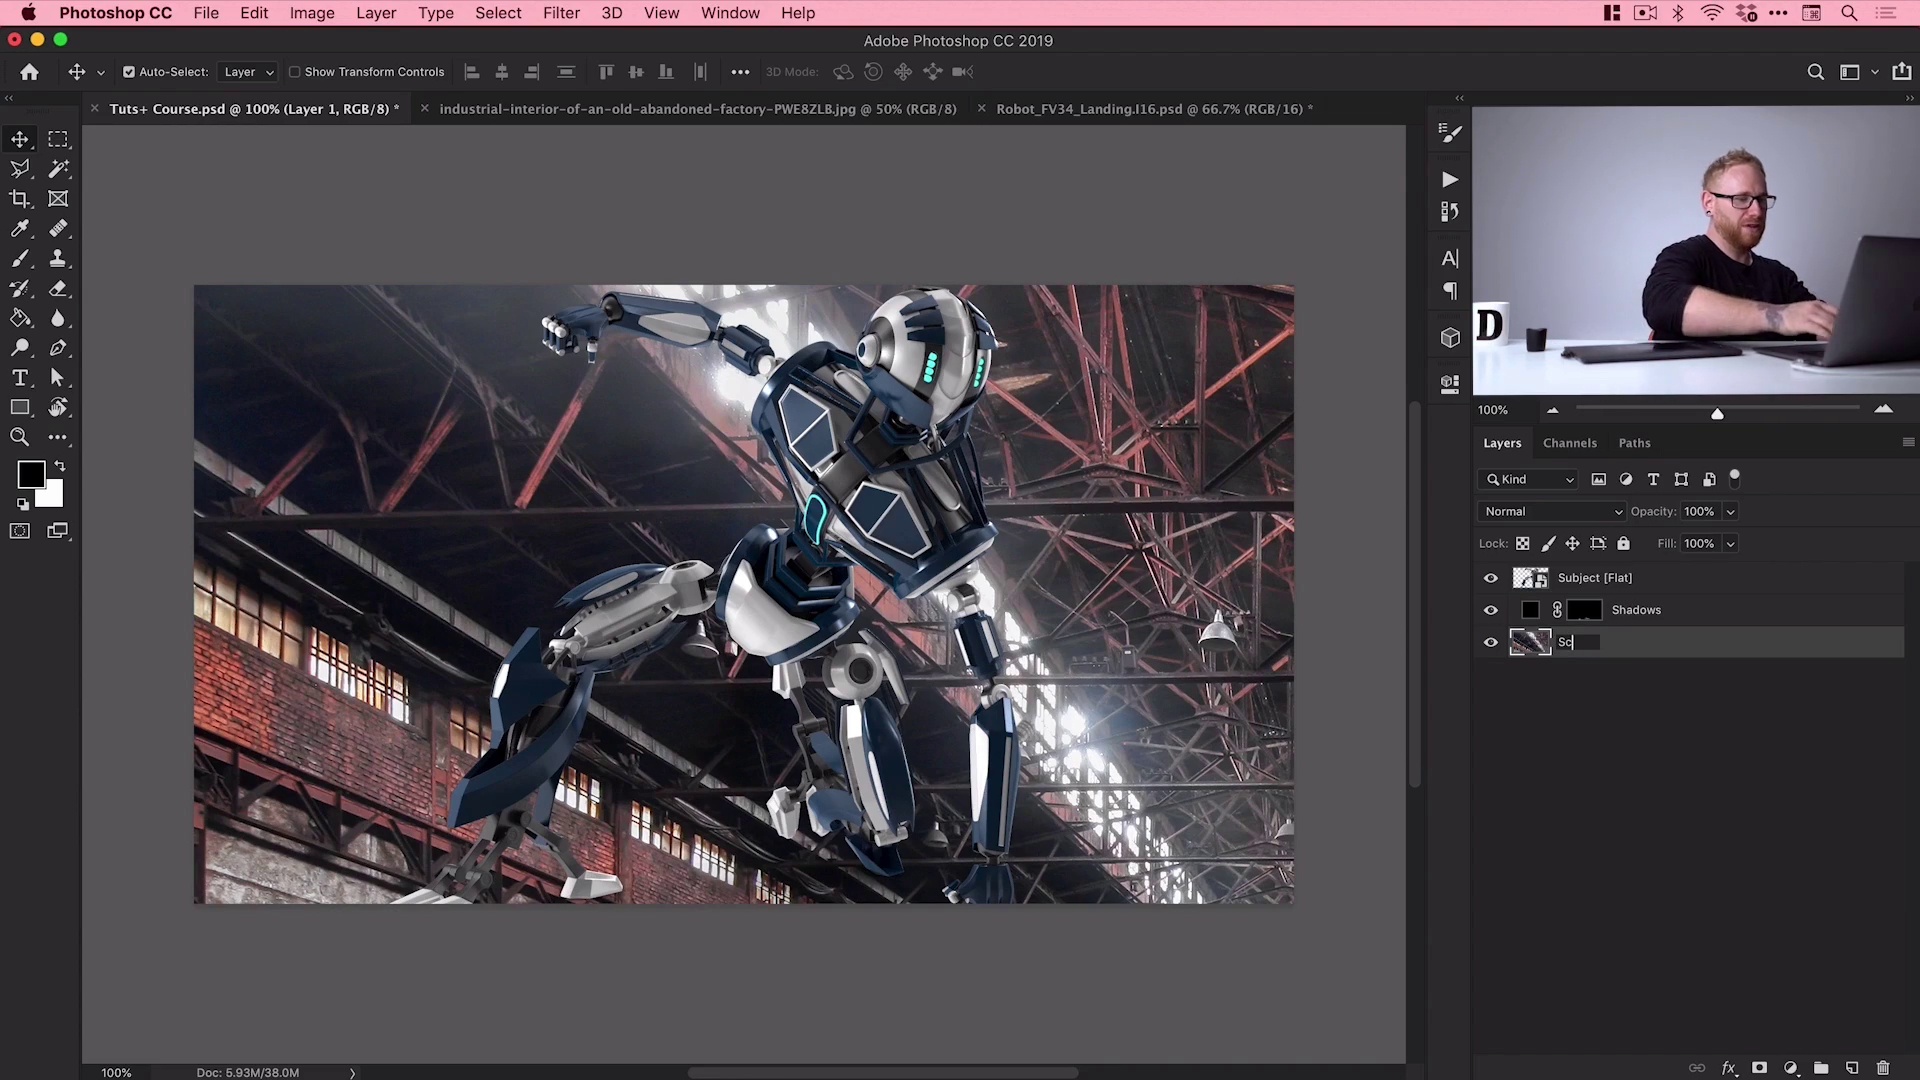Expand the Kind filter dropdown
The width and height of the screenshot is (1920, 1080).
tap(1567, 479)
